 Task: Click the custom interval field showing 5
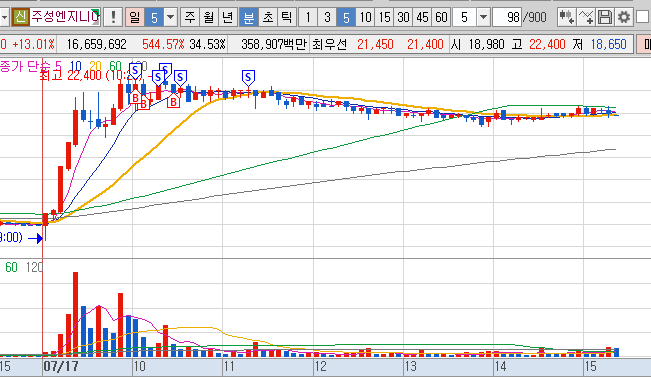(465, 17)
